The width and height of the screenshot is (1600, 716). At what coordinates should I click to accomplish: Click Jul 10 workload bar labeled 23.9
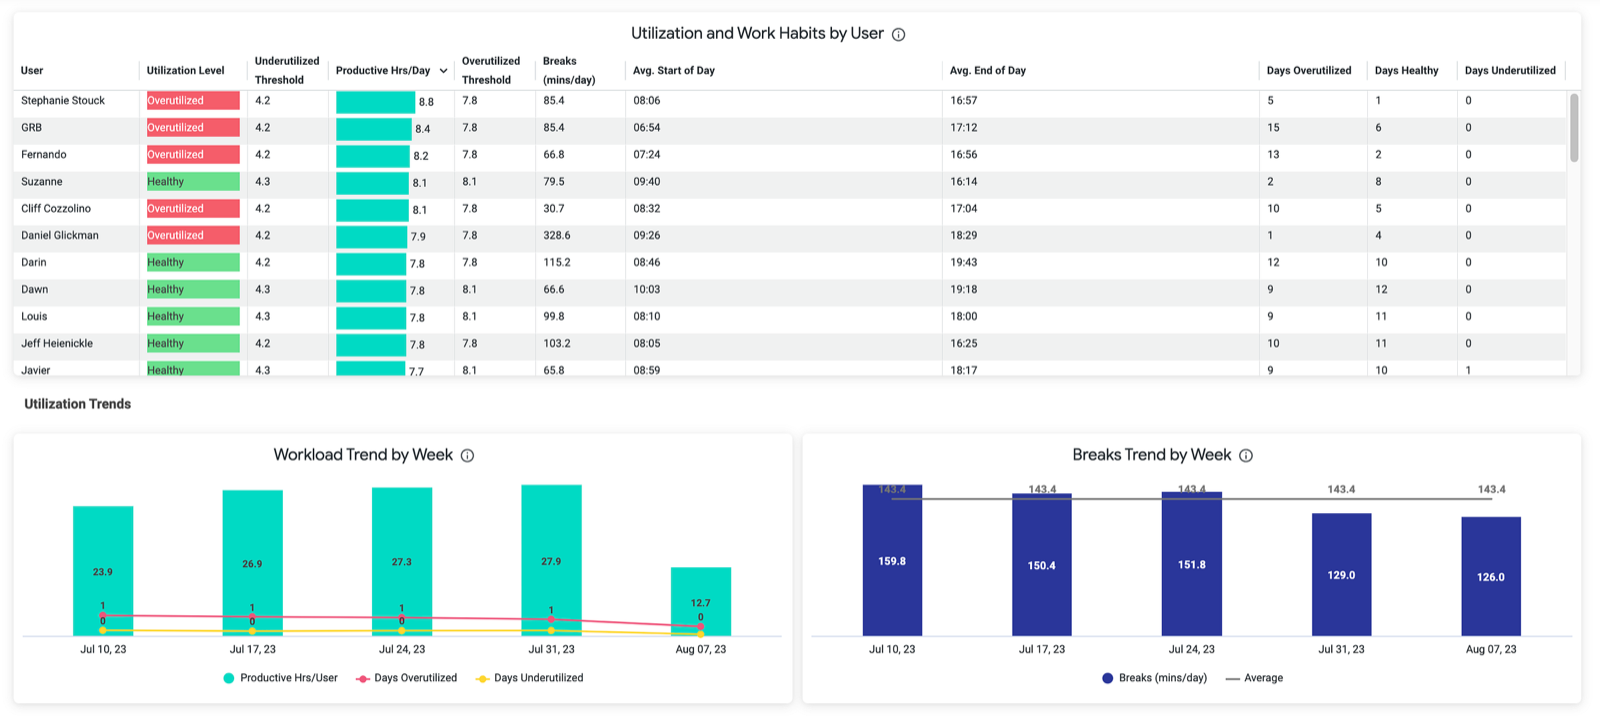point(103,571)
